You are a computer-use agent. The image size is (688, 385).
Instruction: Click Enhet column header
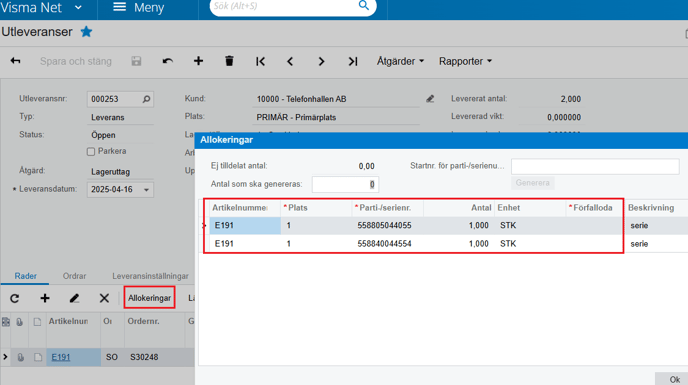click(530, 208)
